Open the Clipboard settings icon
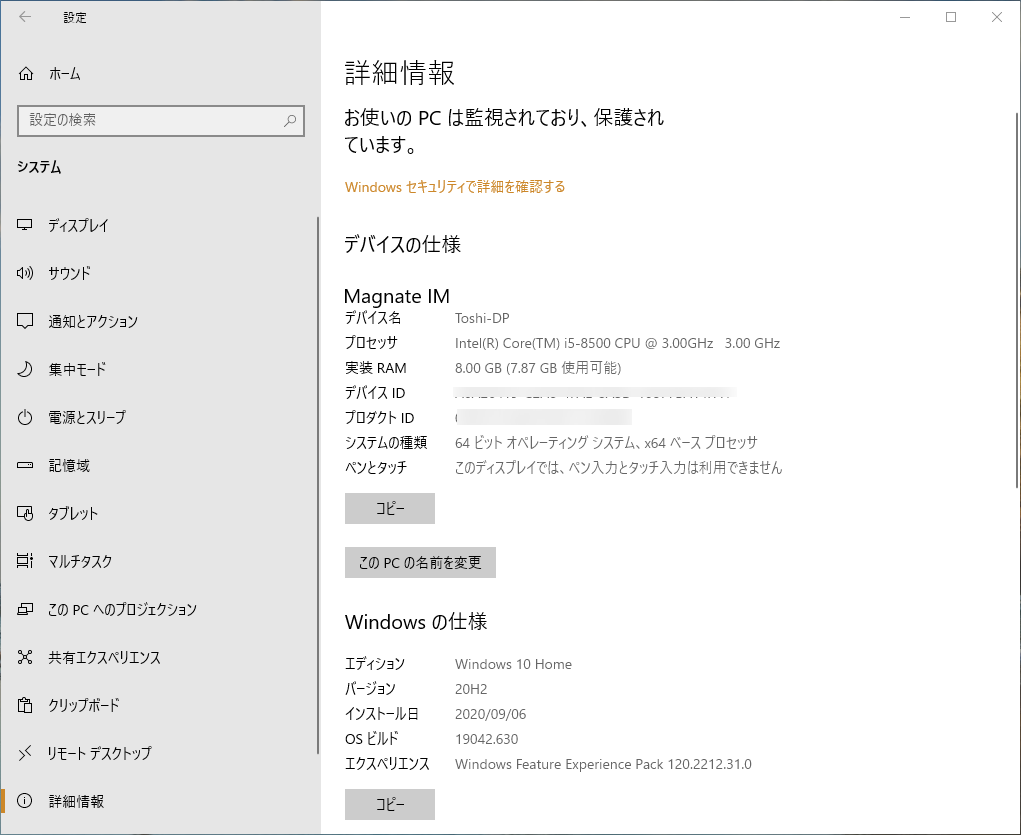The image size is (1021, 835). click(x=25, y=705)
